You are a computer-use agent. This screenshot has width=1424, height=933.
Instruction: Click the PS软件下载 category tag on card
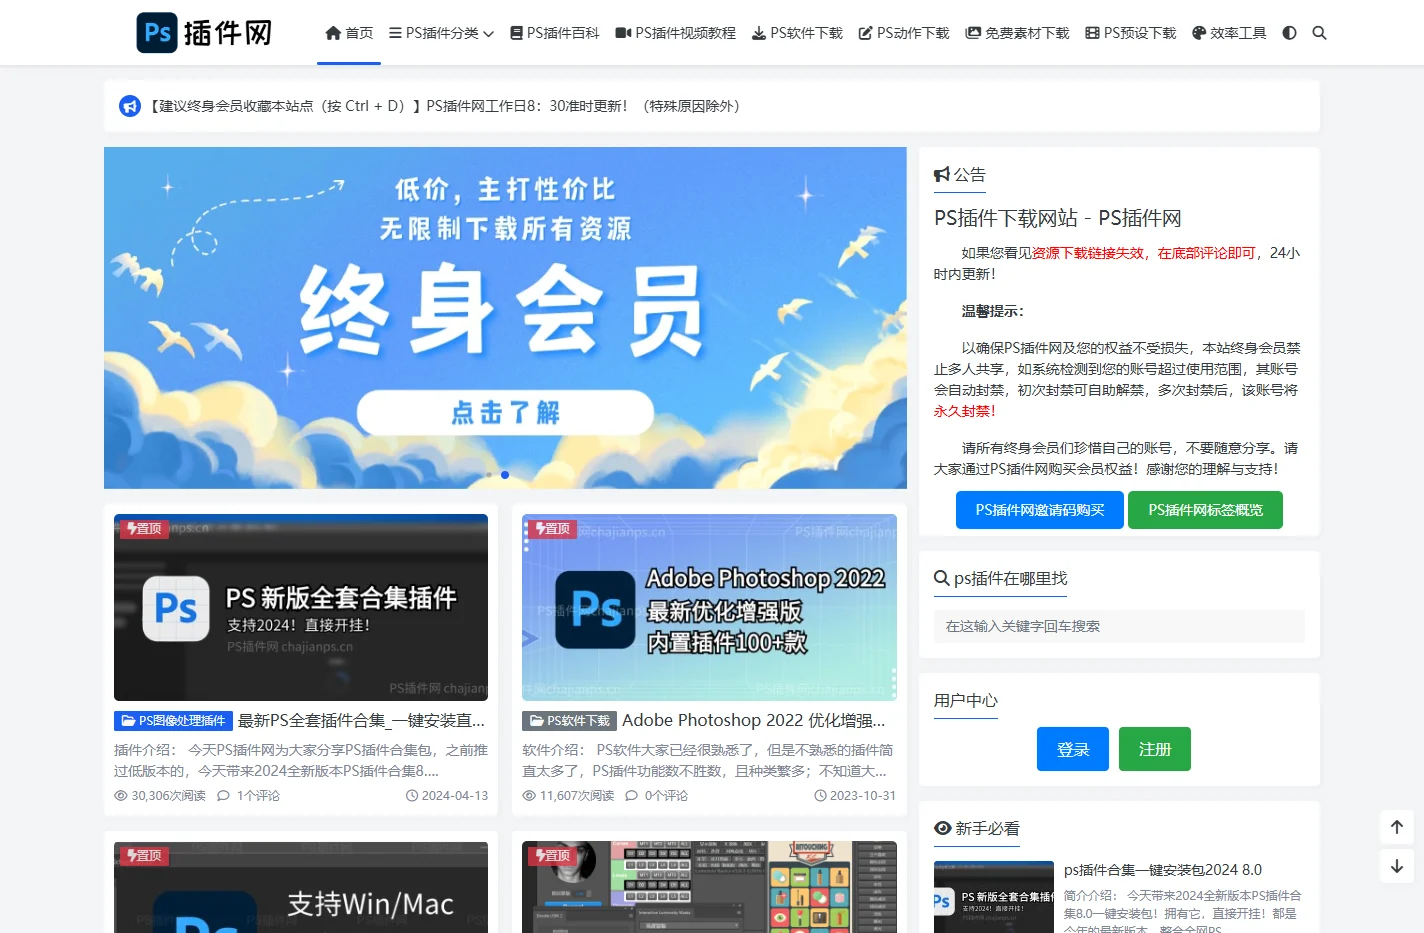point(569,721)
